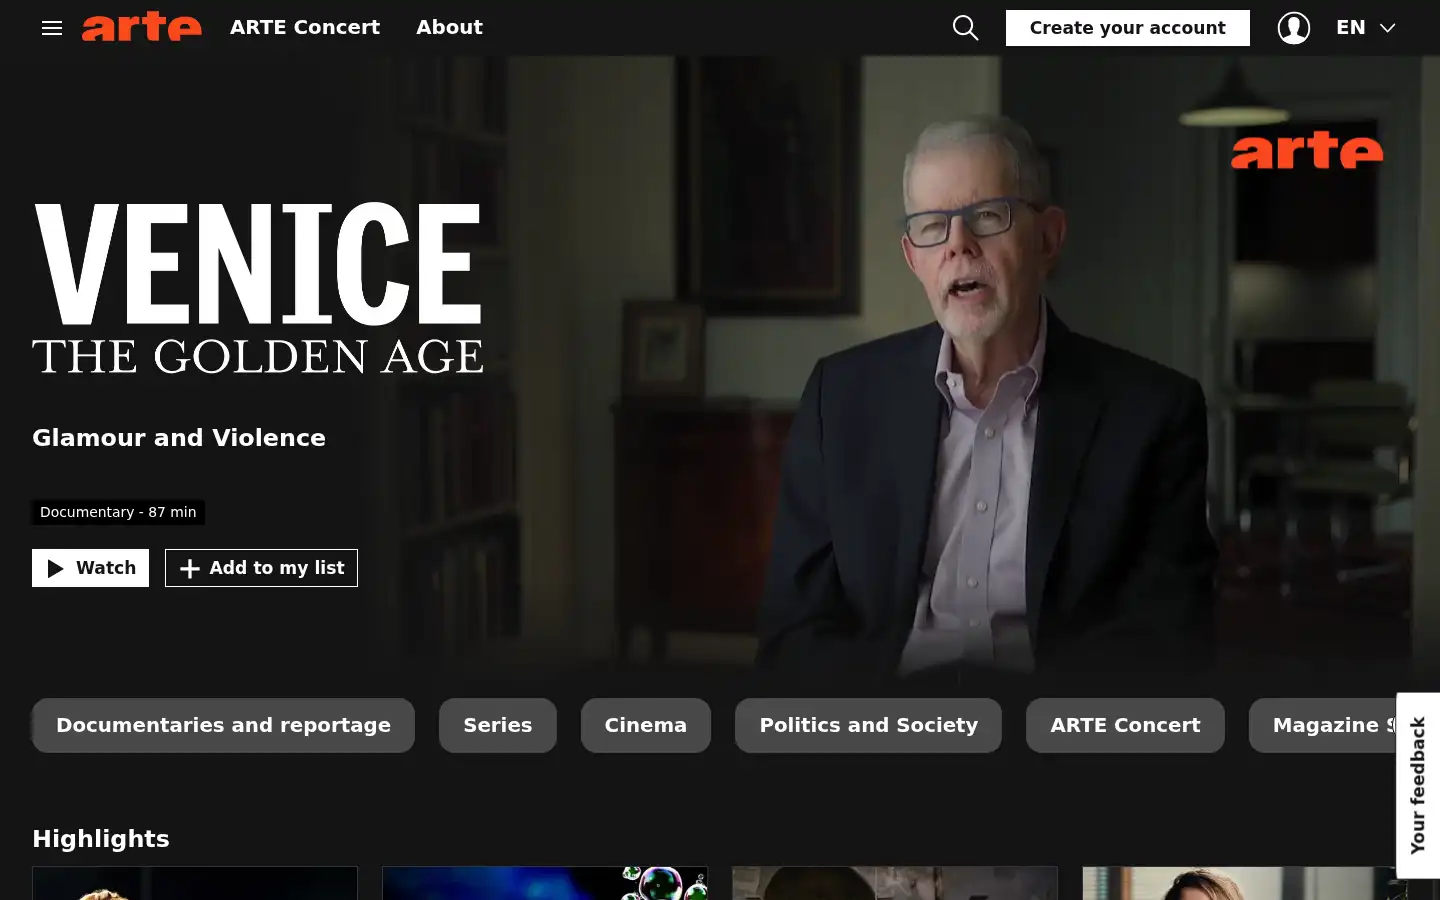Open the third Highlights thumbnail
The height and width of the screenshot is (900, 1440).
point(895,883)
